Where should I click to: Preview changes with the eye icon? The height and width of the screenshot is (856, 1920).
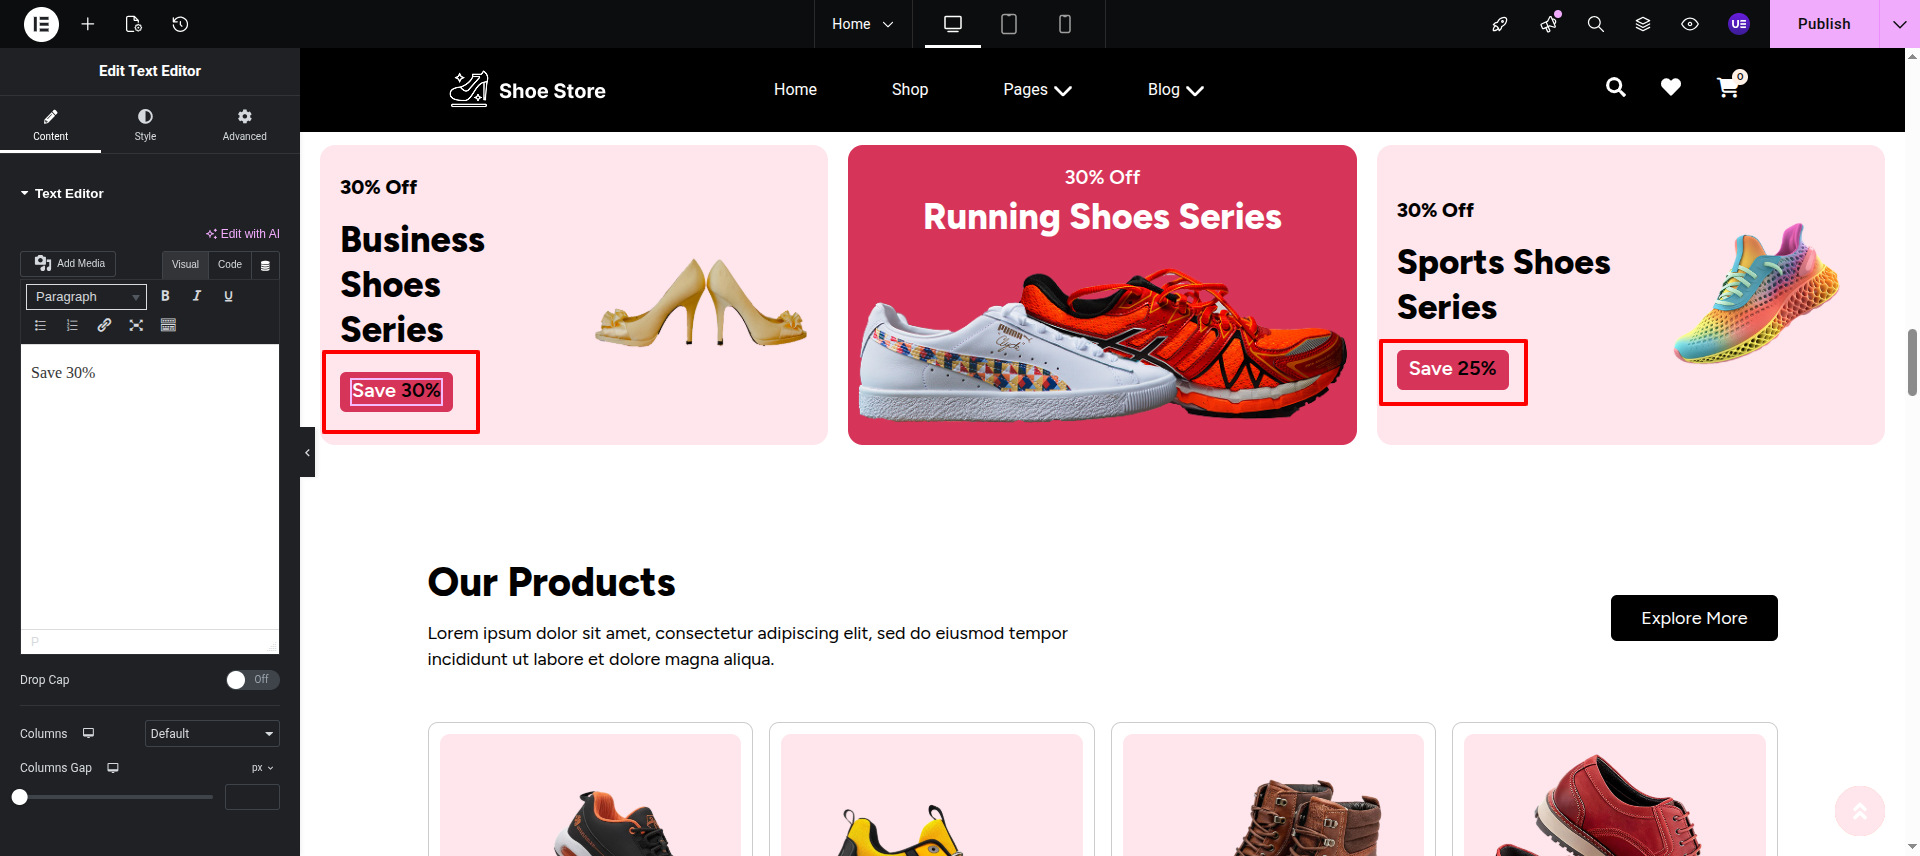coord(1689,24)
